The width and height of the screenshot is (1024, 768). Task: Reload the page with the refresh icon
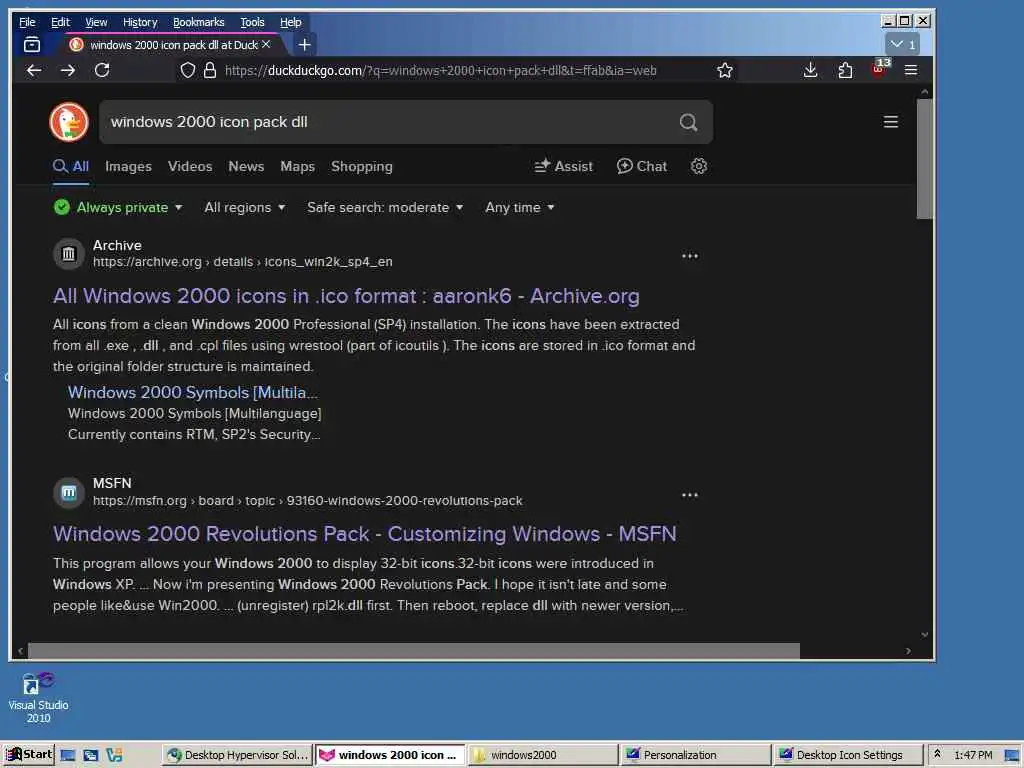(102, 70)
